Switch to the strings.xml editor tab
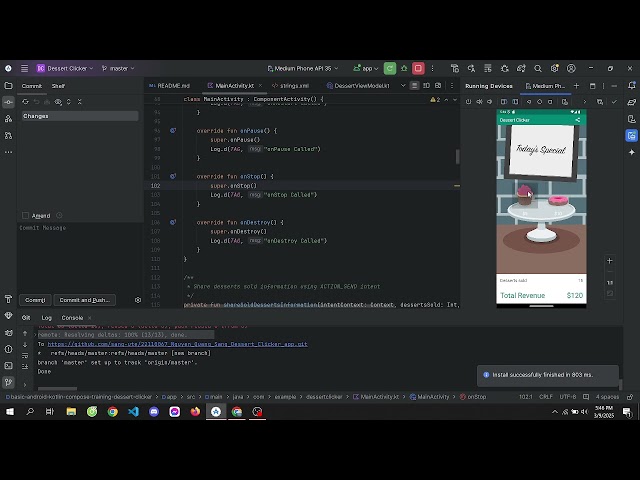The image size is (640, 480). click(x=293, y=86)
